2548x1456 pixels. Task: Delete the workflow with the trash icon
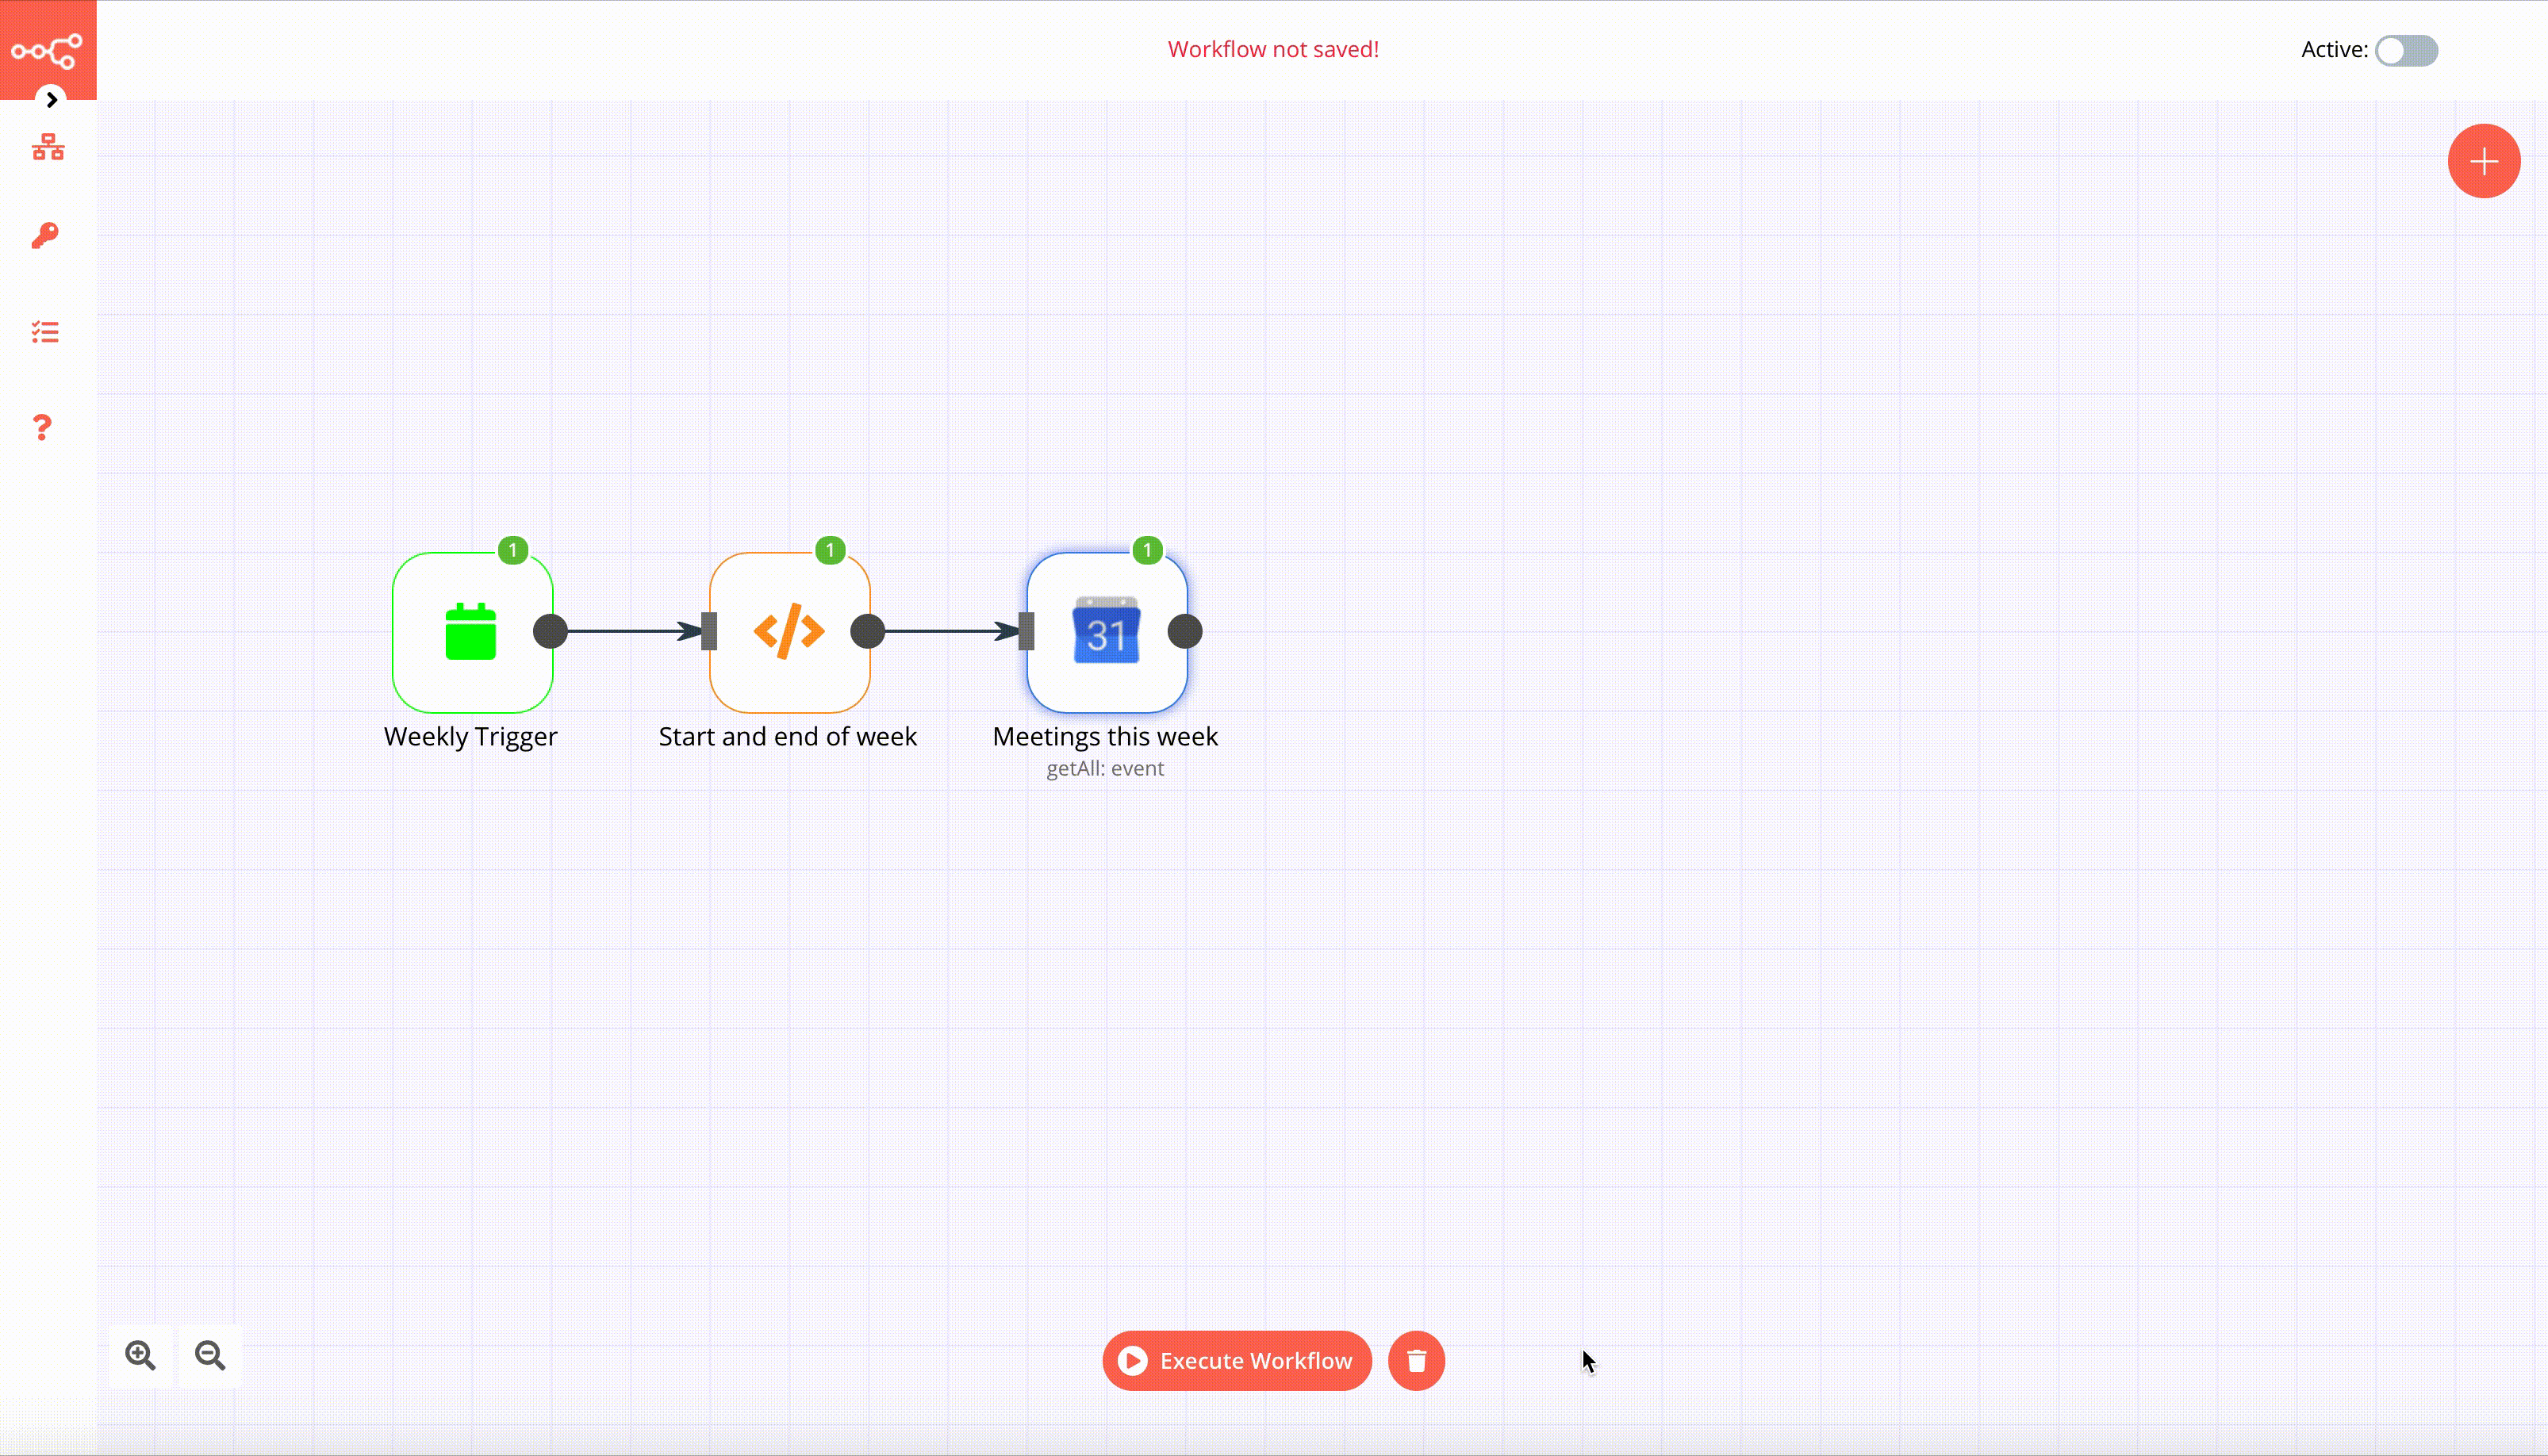[x=1416, y=1360]
